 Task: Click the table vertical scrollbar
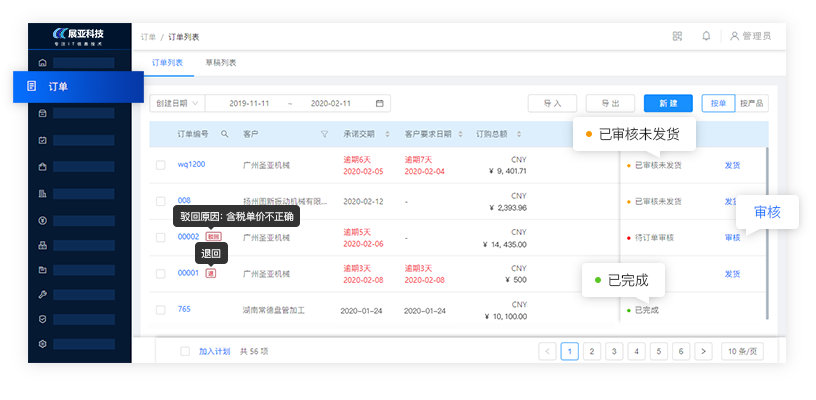pos(767,233)
